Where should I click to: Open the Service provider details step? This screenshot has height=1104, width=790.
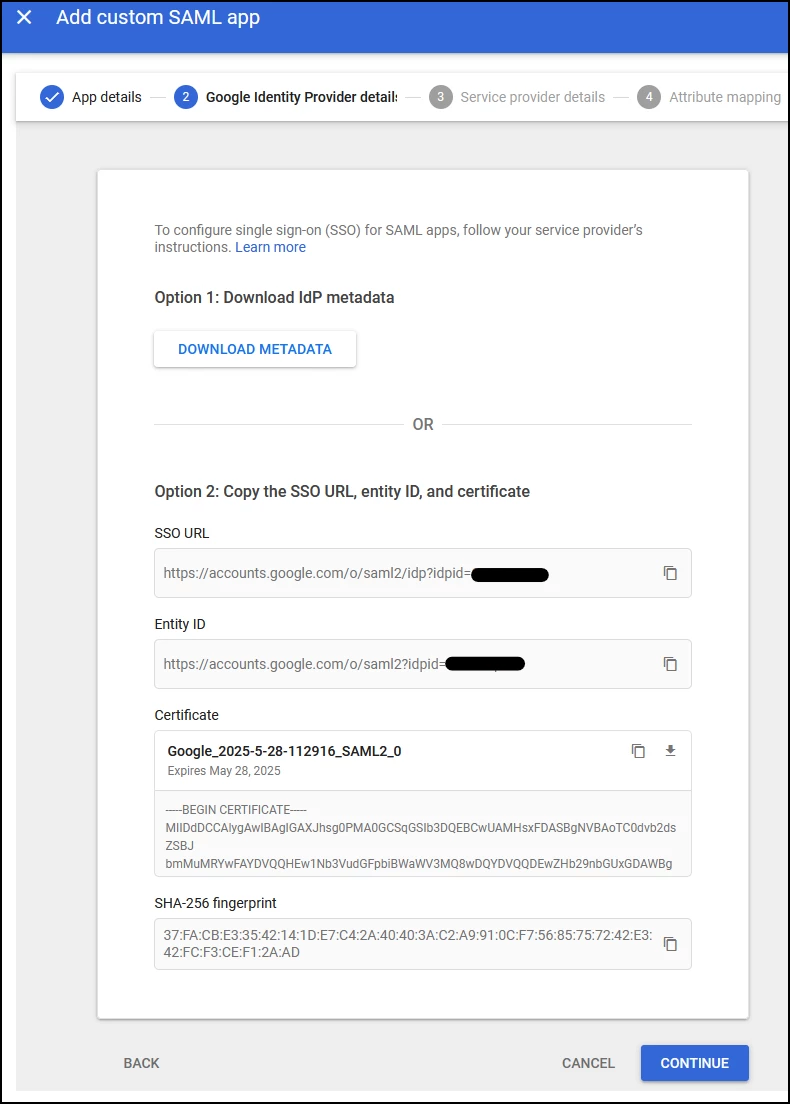[517, 97]
